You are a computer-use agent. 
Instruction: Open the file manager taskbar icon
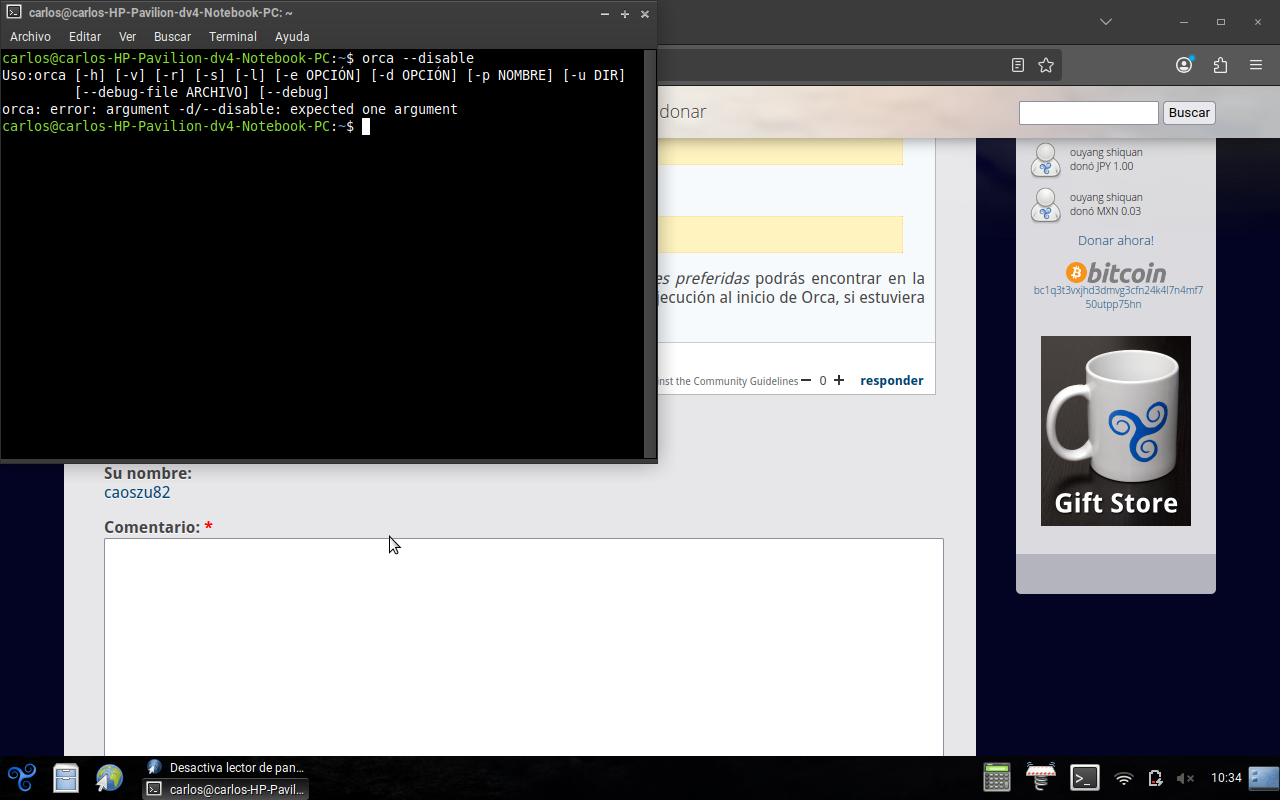[66, 777]
